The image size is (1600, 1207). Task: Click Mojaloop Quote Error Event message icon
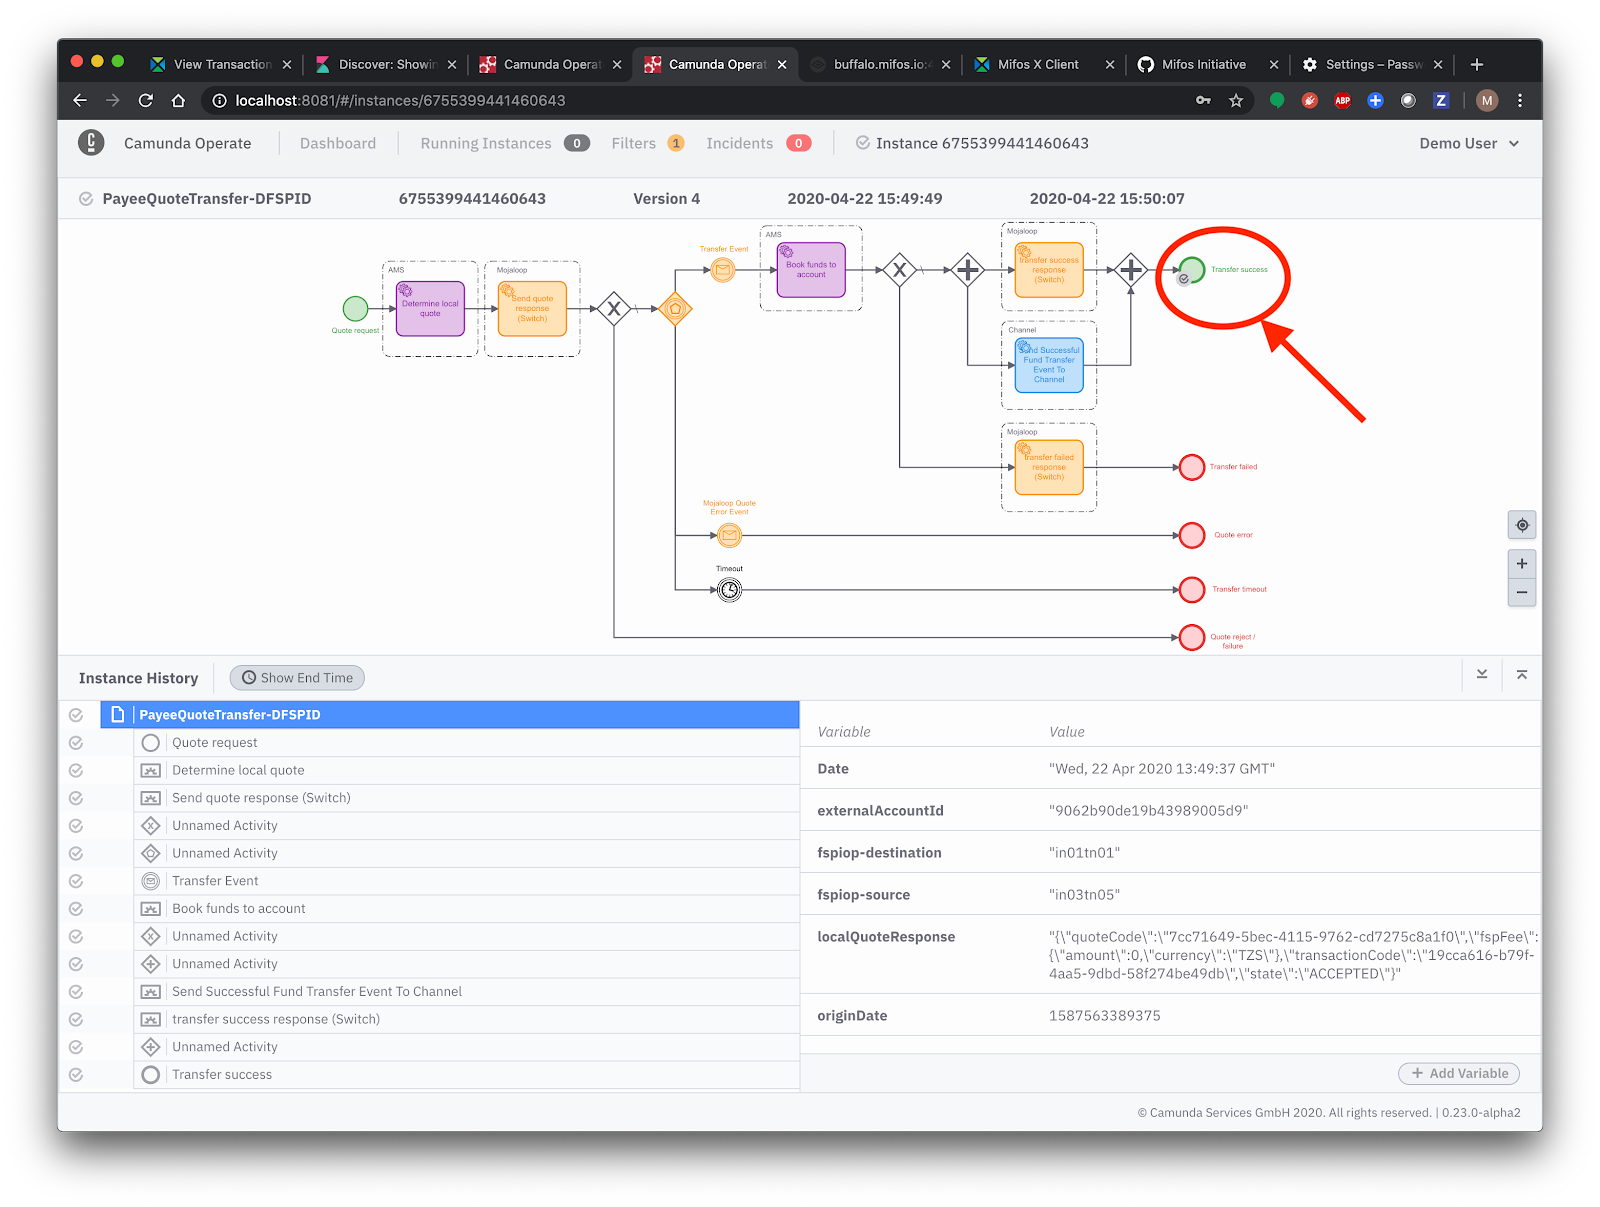pos(730,535)
